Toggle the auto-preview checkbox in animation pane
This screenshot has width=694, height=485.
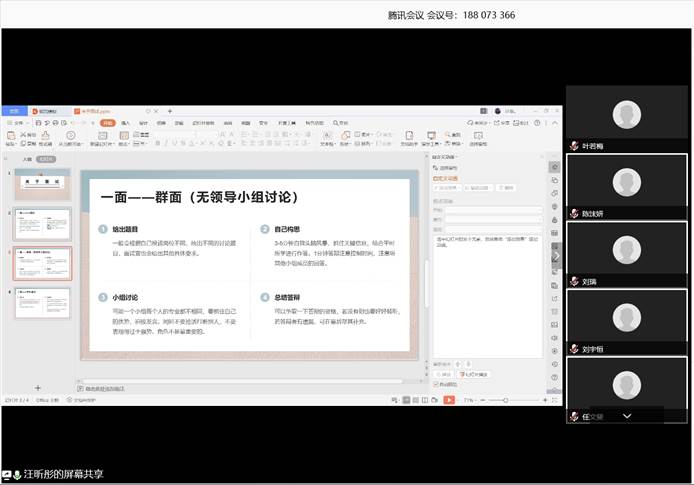coord(436,383)
